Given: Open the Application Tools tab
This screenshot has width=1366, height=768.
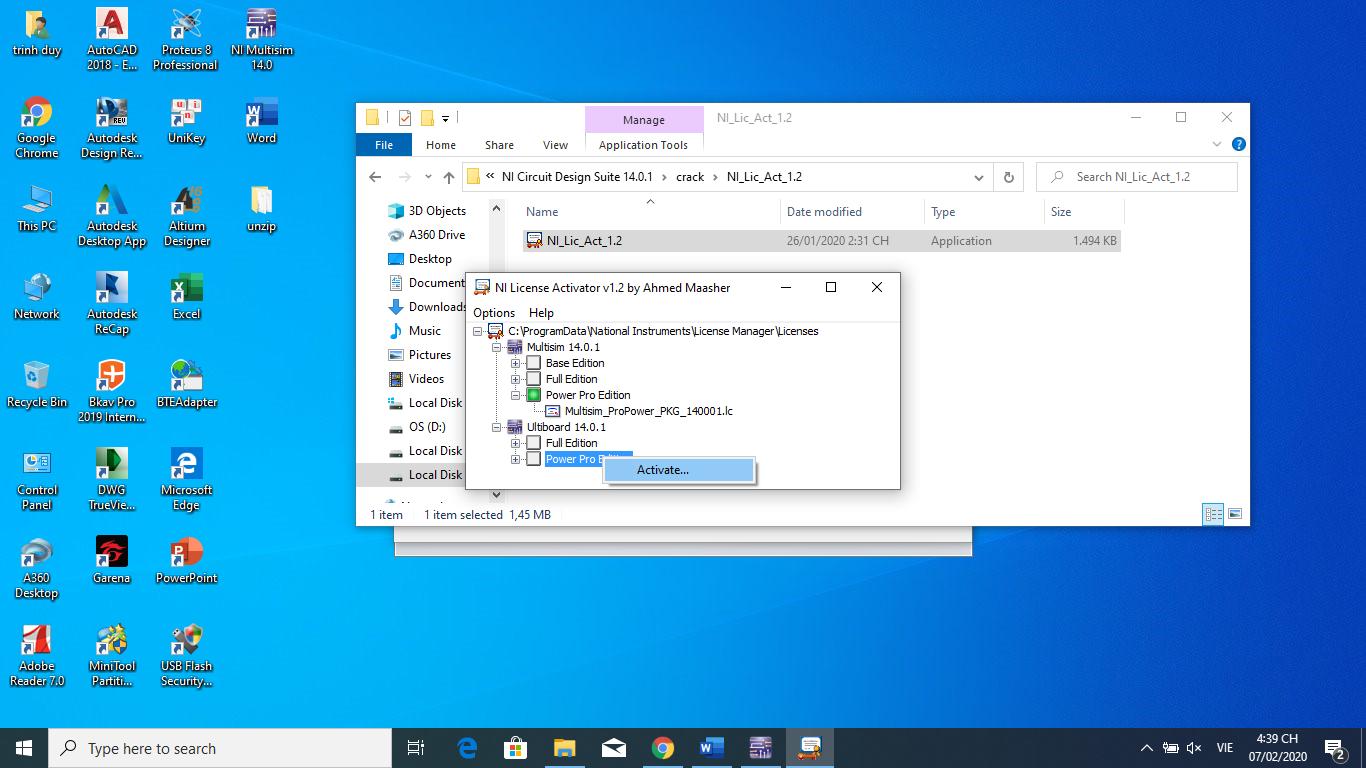Looking at the screenshot, I should point(643,145).
